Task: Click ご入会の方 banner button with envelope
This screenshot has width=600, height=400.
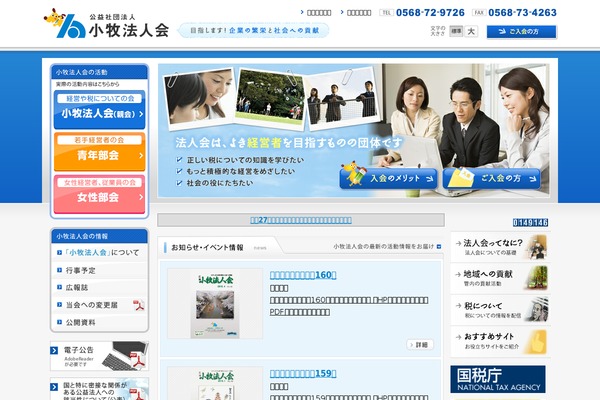Action: (491, 178)
